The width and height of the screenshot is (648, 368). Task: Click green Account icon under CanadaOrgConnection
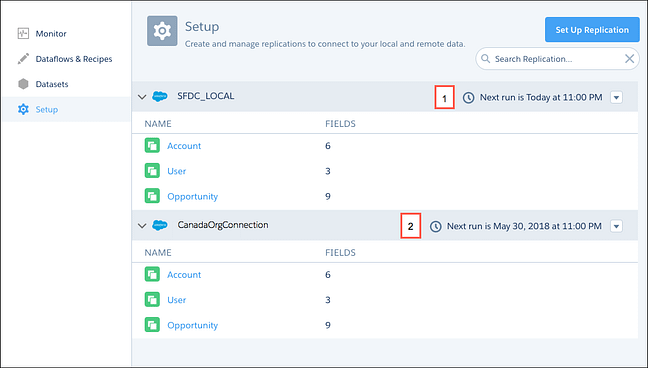pyautogui.click(x=152, y=275)
